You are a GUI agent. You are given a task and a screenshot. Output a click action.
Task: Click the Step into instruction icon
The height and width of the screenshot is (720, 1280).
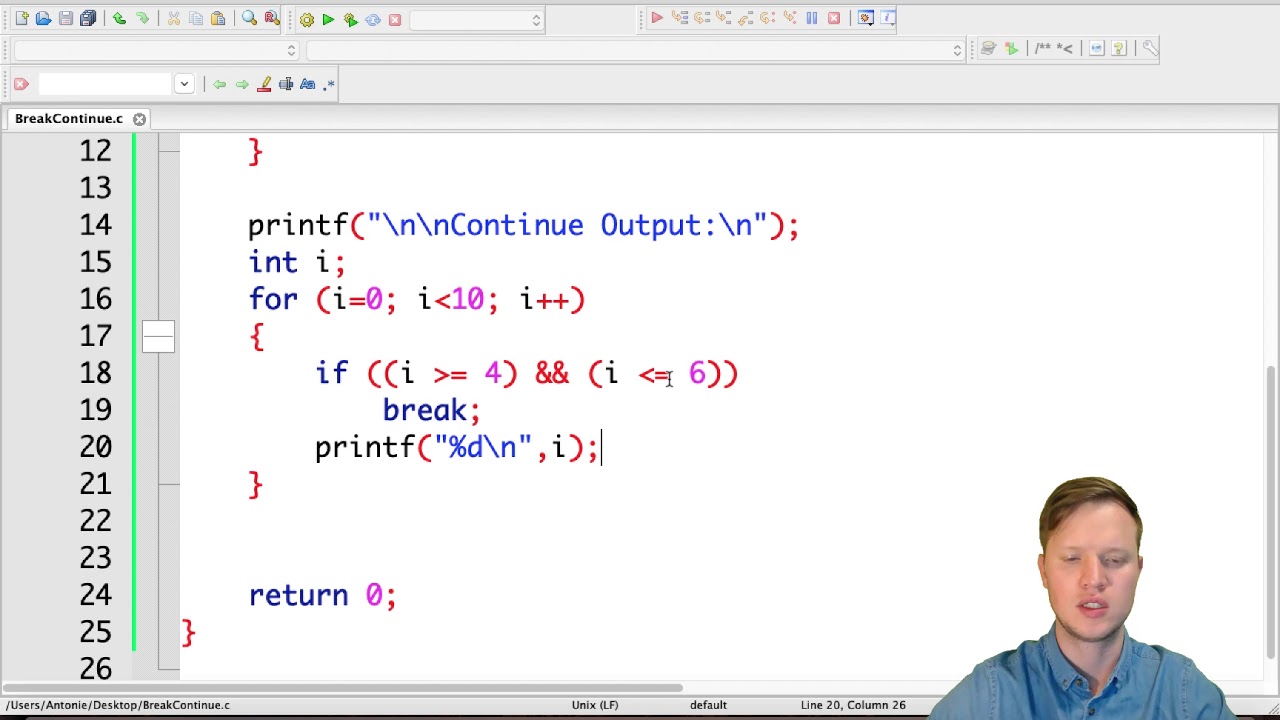(789, 18)
